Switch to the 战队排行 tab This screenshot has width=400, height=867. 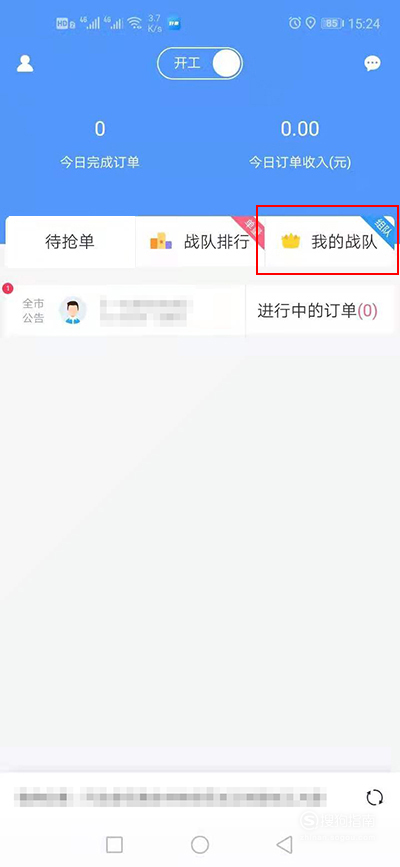coord(200,242)
